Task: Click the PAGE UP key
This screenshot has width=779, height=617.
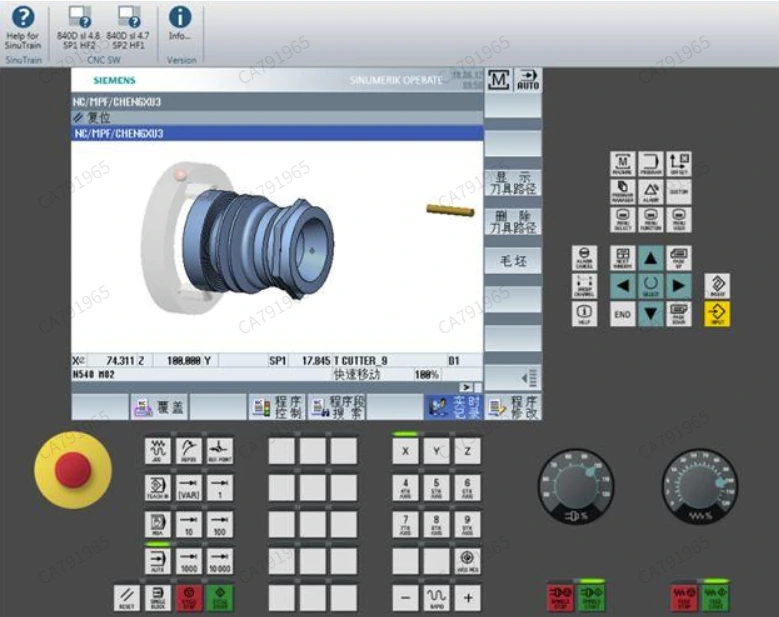Action: (x=679, y=258)
